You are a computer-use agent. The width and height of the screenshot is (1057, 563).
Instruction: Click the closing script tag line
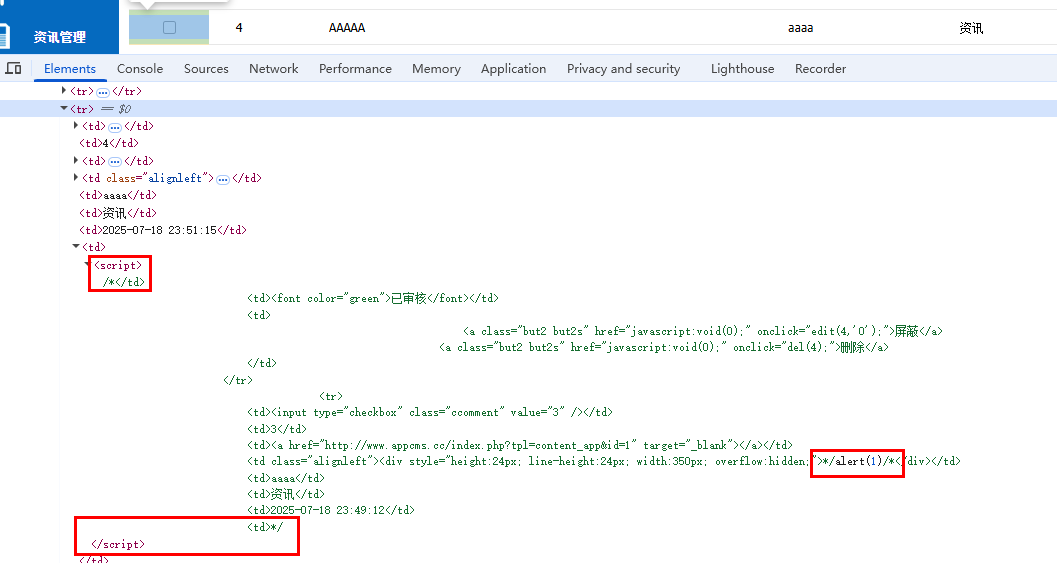[x=118, y=544]
